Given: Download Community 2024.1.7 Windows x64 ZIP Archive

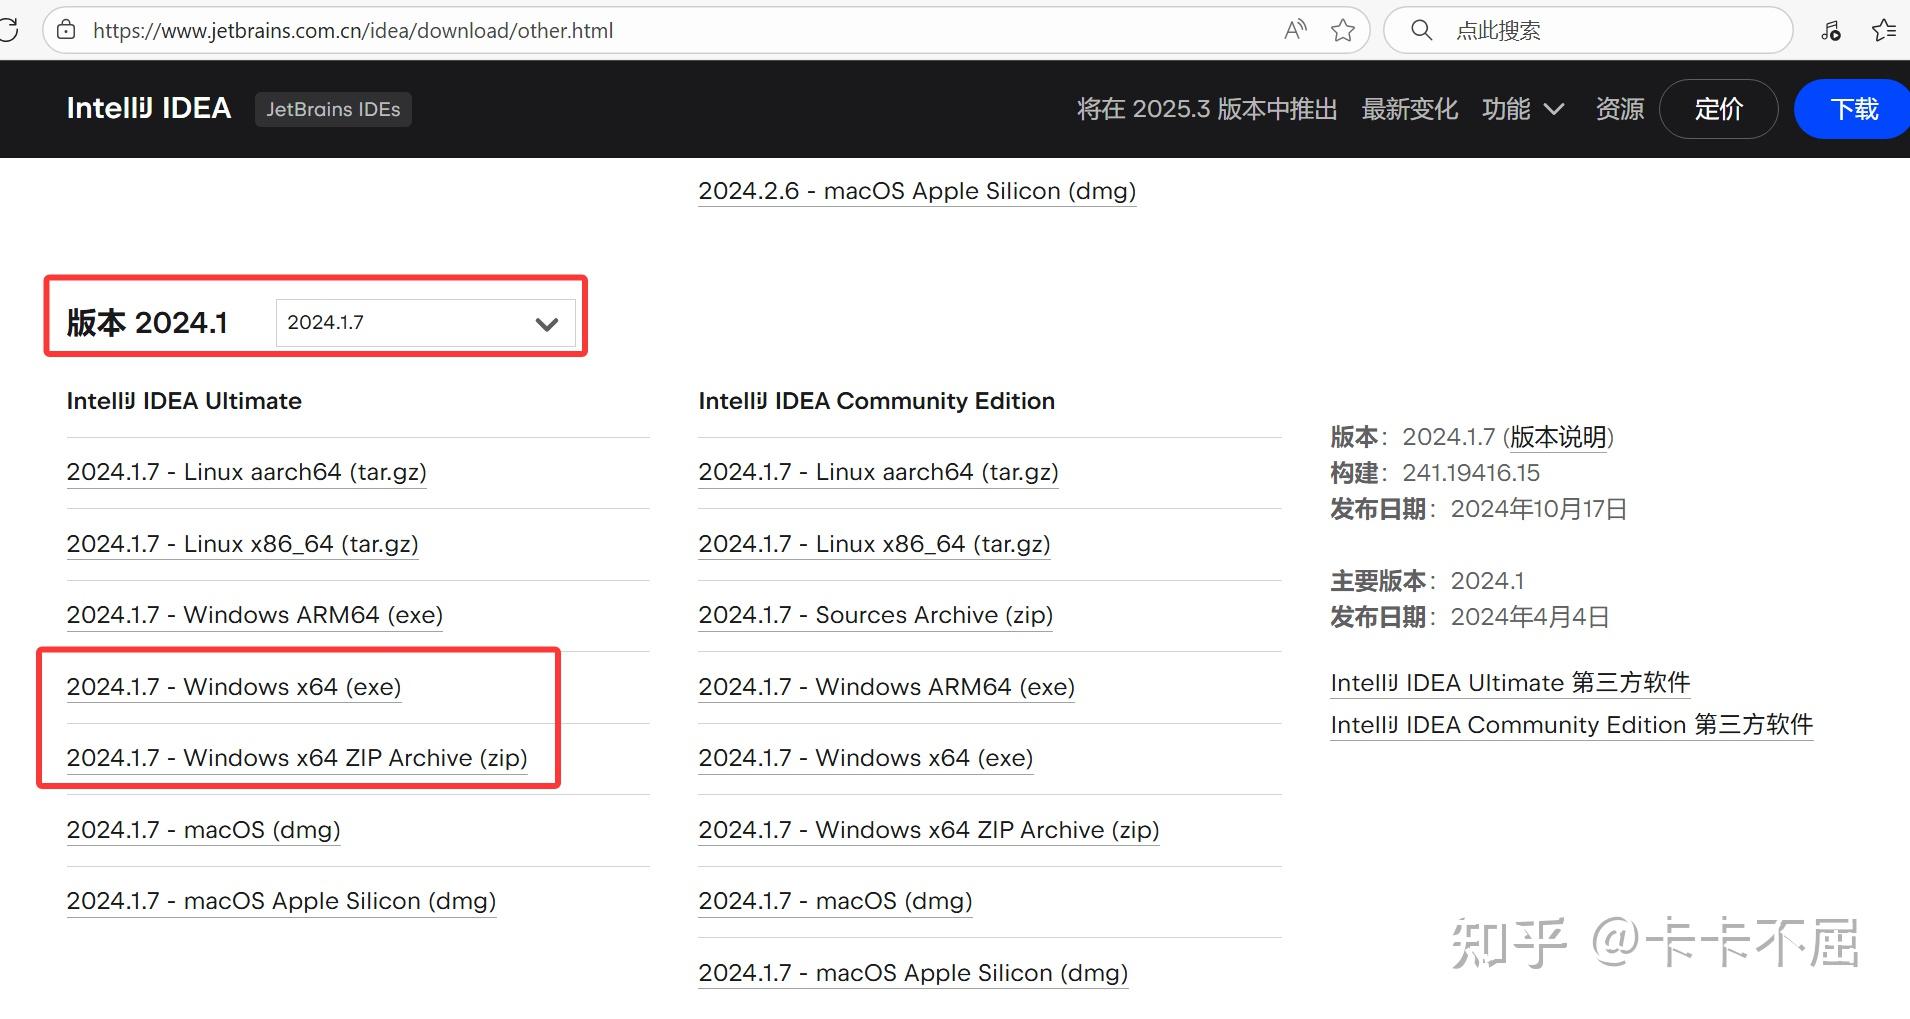Looking at the screenshot, I should [x=929, y=830].
